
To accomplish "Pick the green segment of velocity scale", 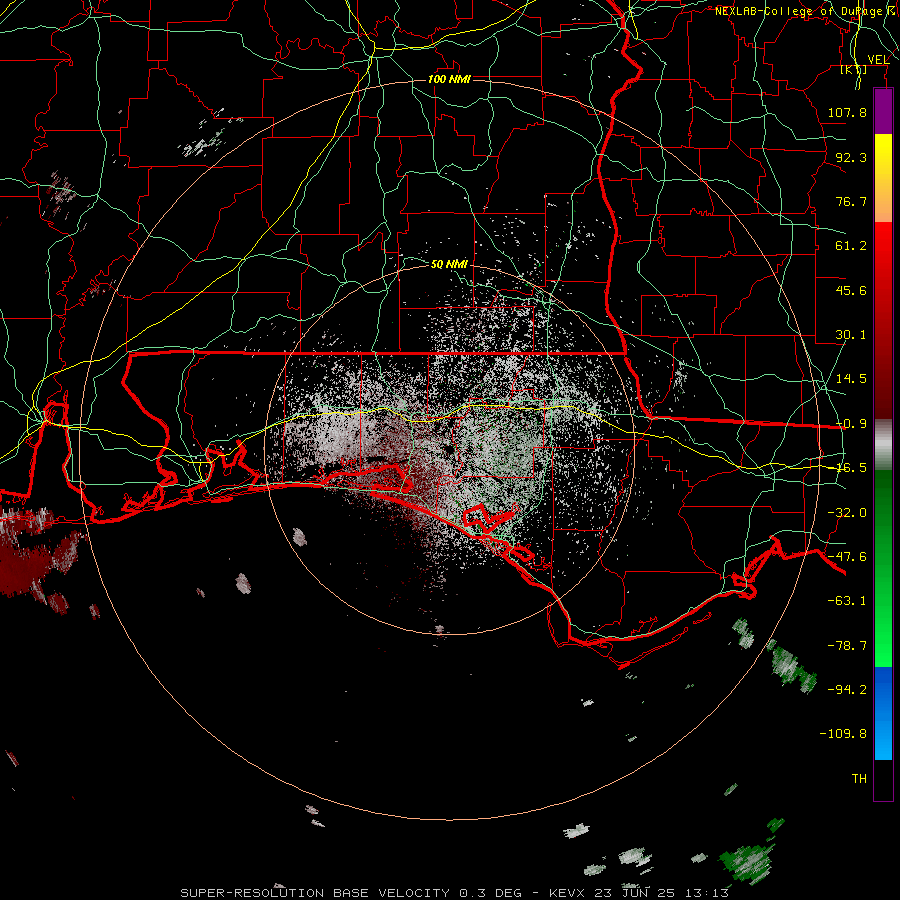I will 883,568.
